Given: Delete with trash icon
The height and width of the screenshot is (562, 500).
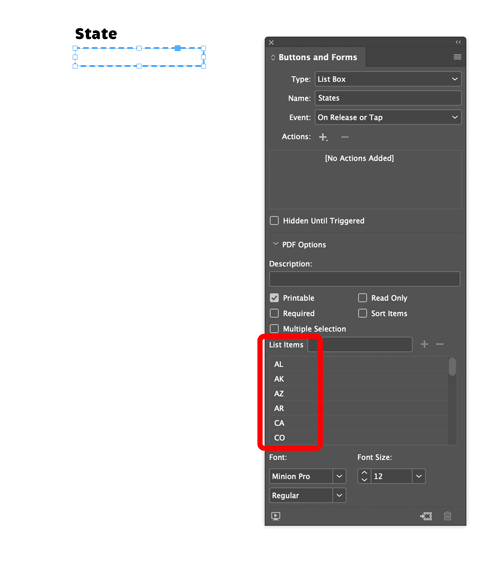Looking at the screenshot, I should (447, 516).
